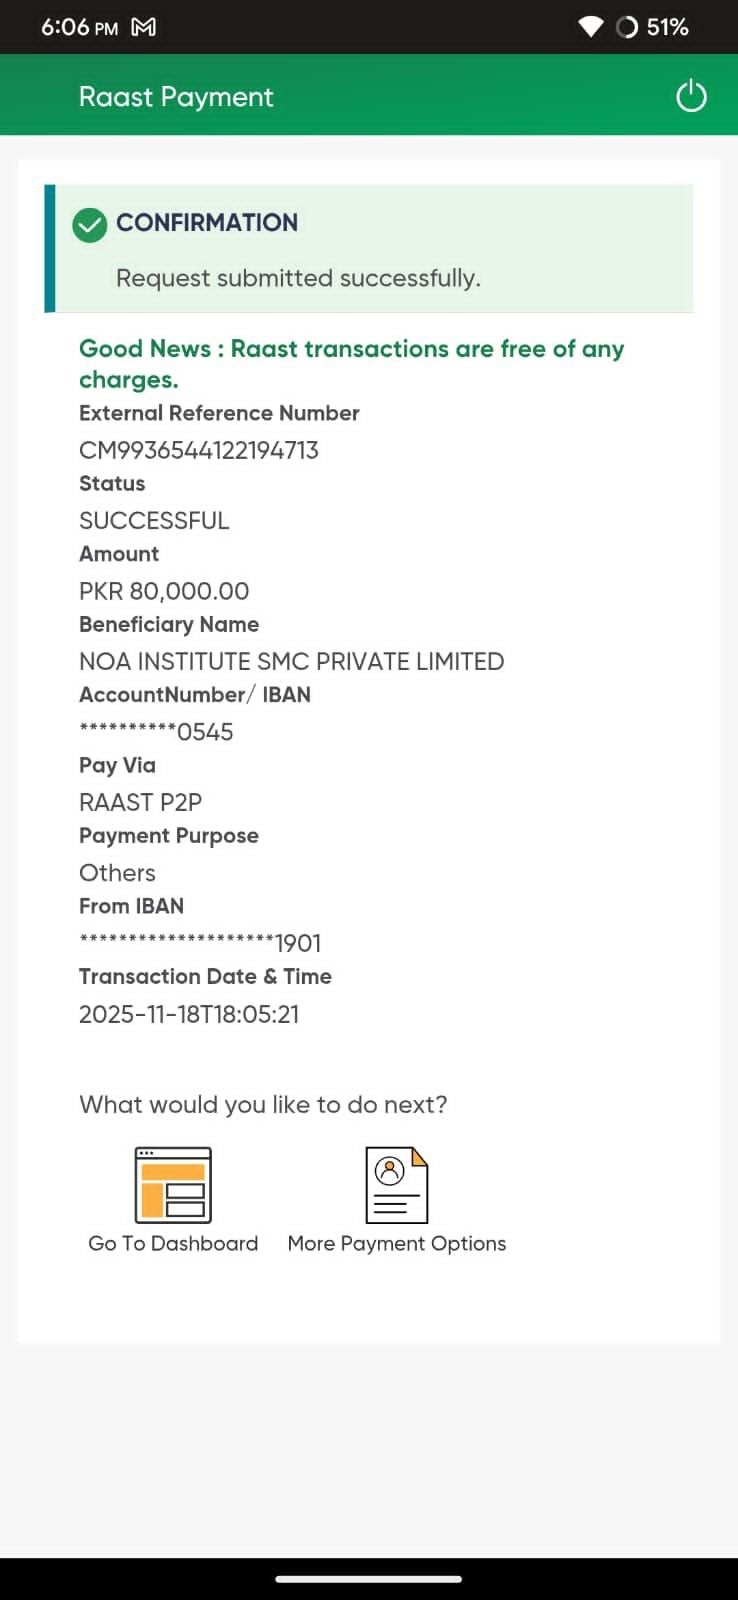The image size is (738, 1600).
Task: Select the SUCCESSFUL status value
Action: [154, 520]
